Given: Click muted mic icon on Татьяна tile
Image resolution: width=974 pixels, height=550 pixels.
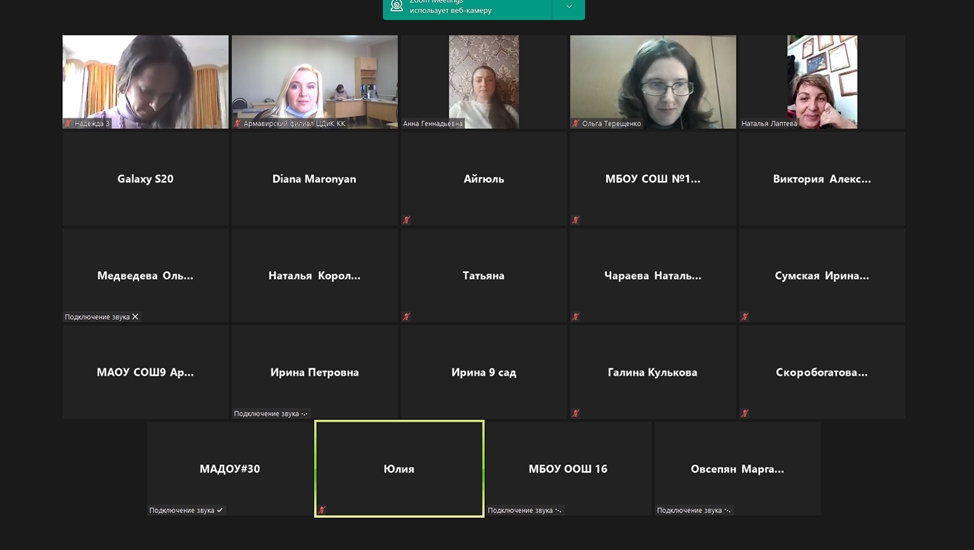Looking at the screenshot, I should 407,317.
